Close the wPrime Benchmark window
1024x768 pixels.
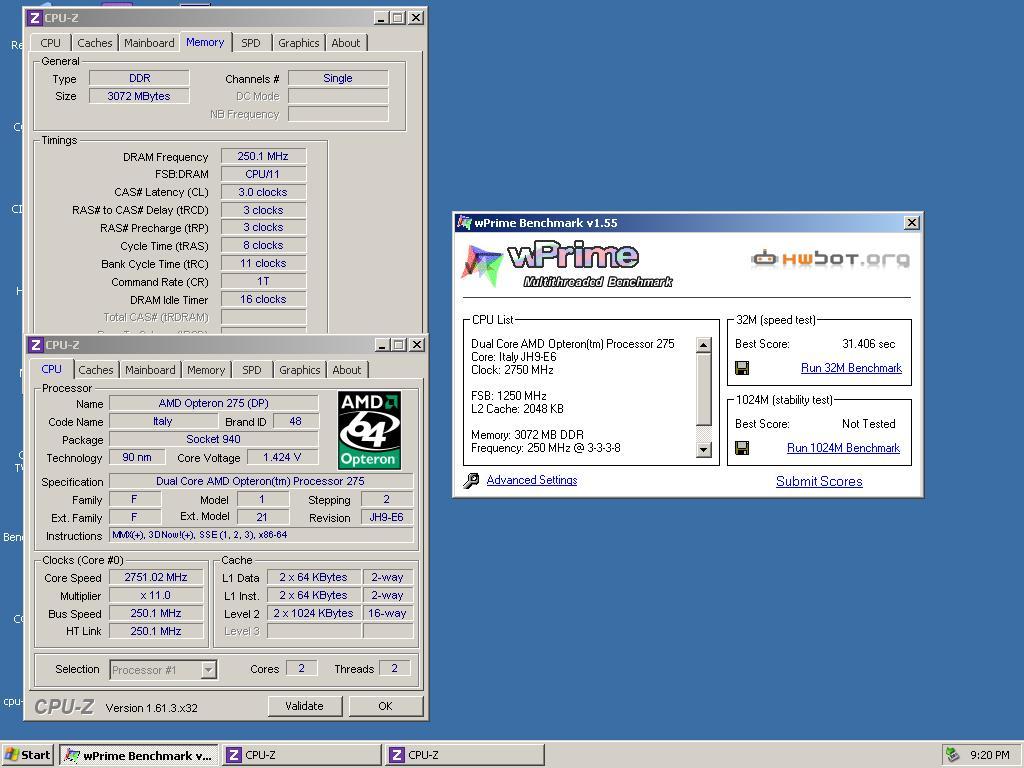(912, 223)
